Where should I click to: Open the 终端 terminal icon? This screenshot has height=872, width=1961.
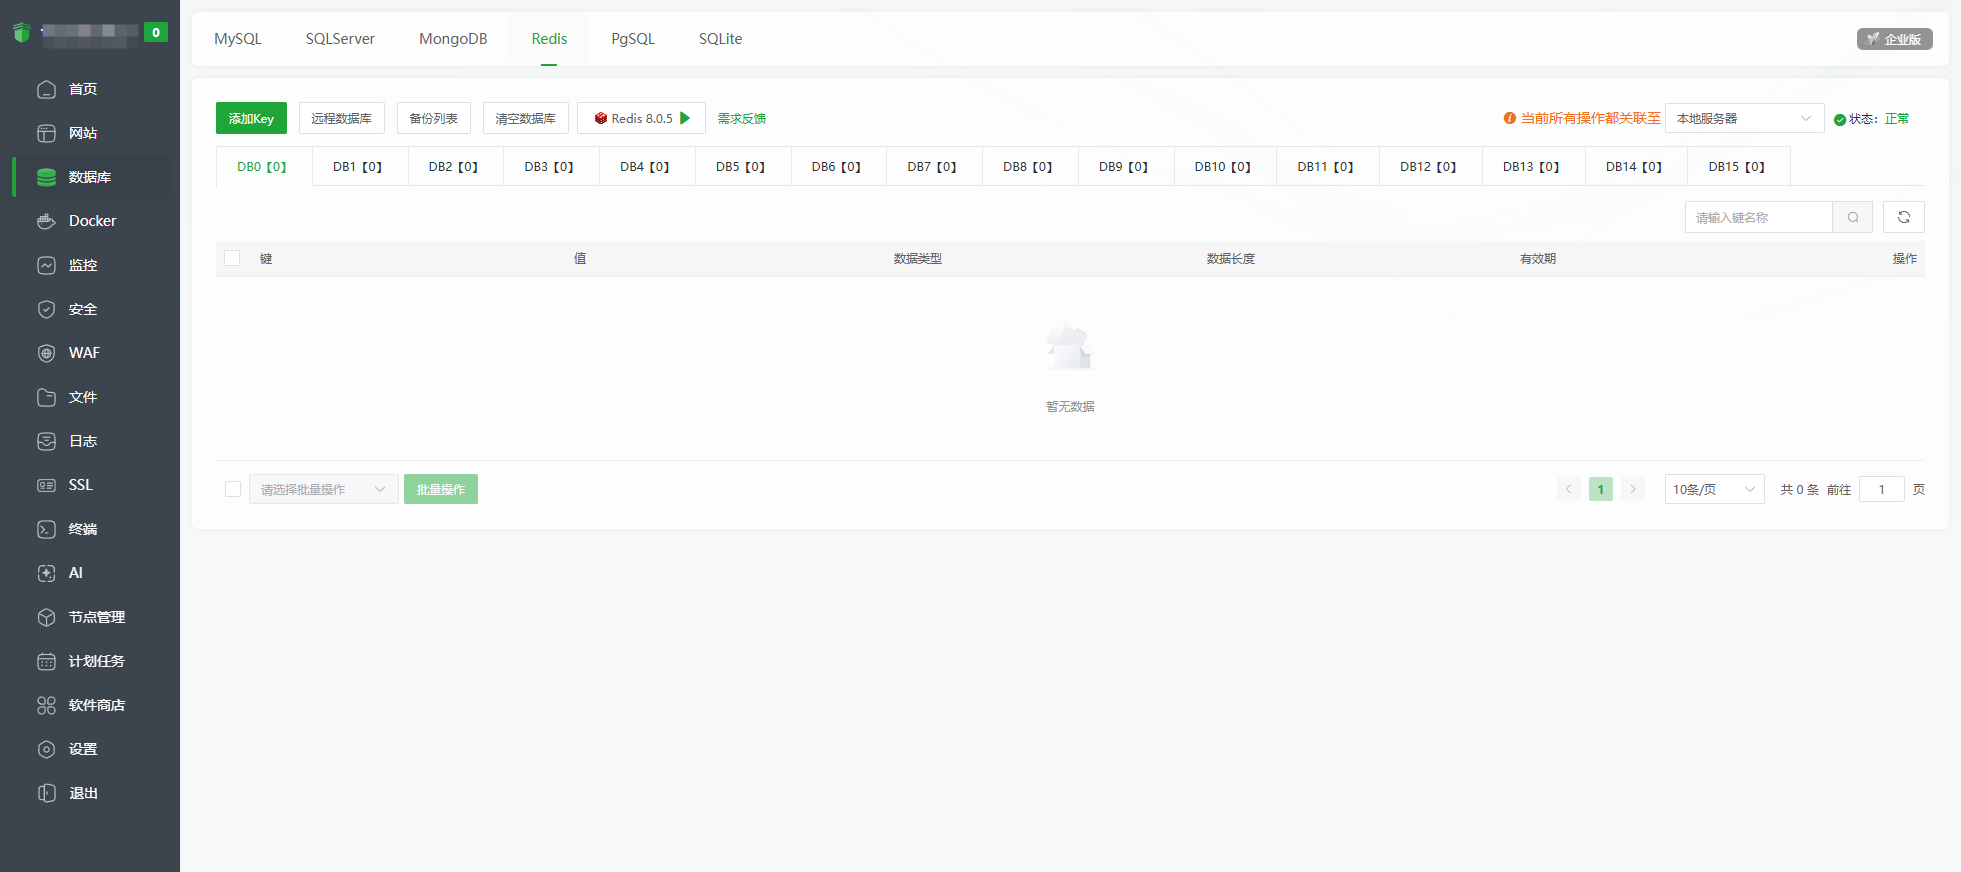(46, 529)
